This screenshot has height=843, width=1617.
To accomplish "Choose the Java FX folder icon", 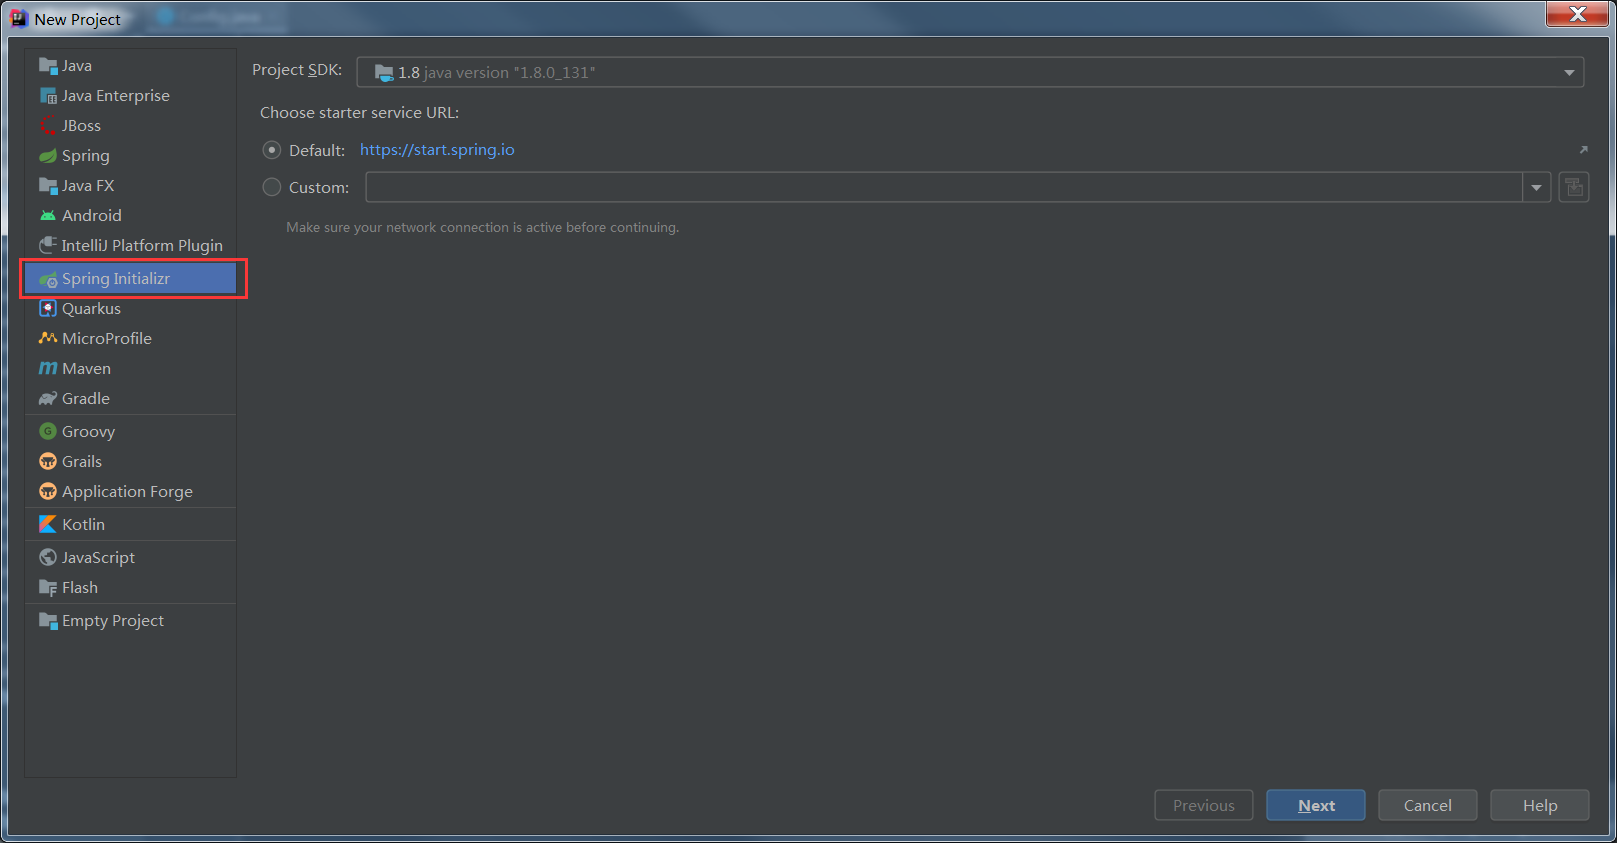I will click(x=48, y=186).
